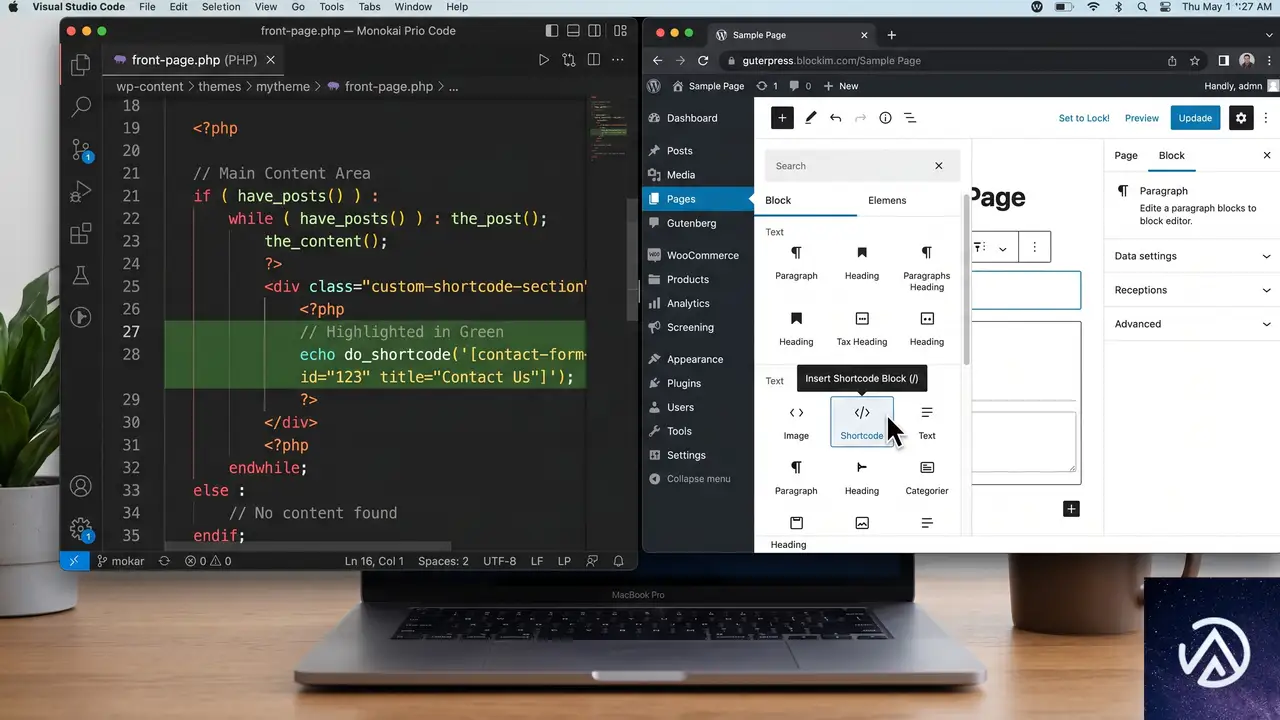Undo last change in WordPress editor
Image resolution: width=1280 pixels, height=720 pixels.
click(x=836, y=118)
